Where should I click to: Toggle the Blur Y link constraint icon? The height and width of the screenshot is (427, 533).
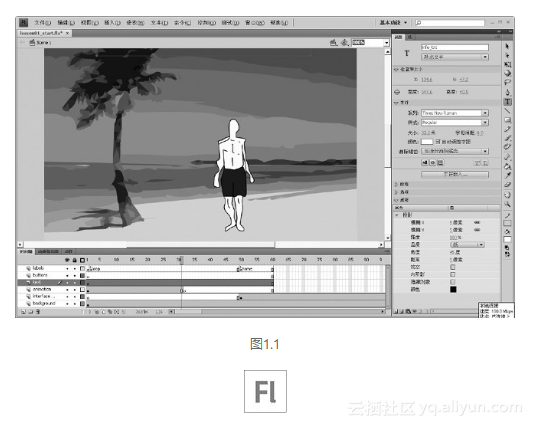[x=477, y=230]
